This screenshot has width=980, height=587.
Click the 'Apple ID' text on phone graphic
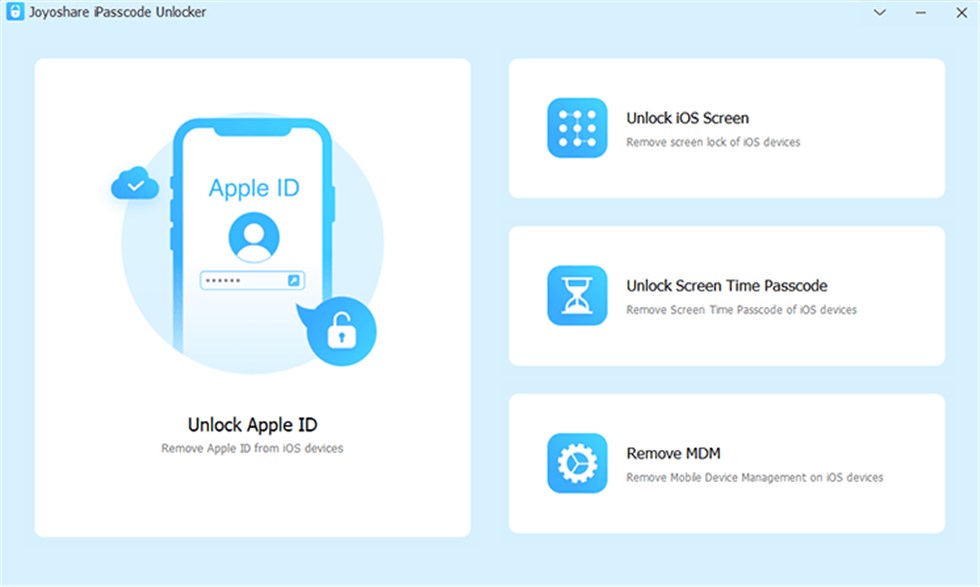coord(254,188)
